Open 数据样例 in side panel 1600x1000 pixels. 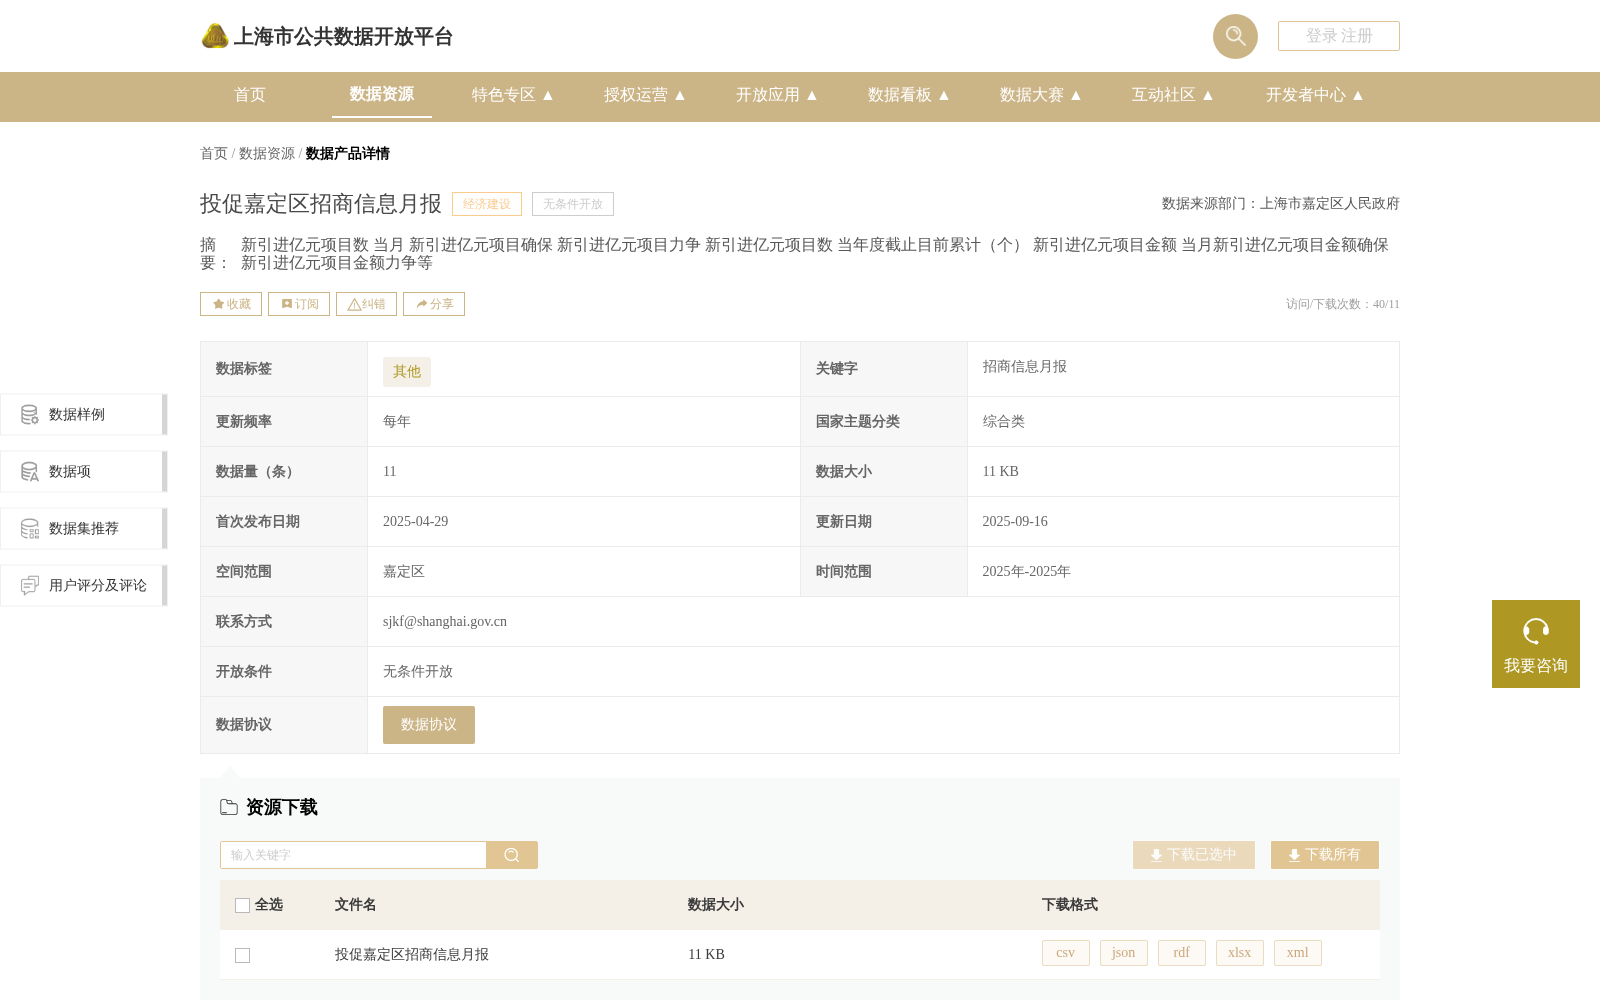tap(84, 415)
